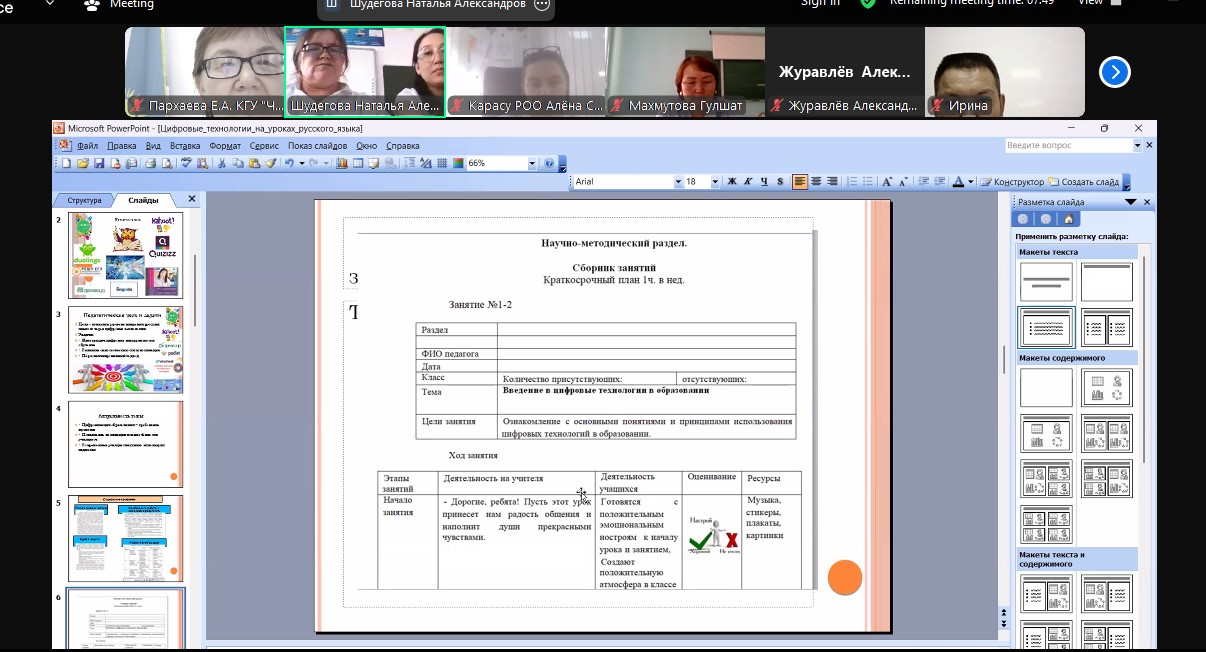Click the numbered list icon

[x=852, y=182]
